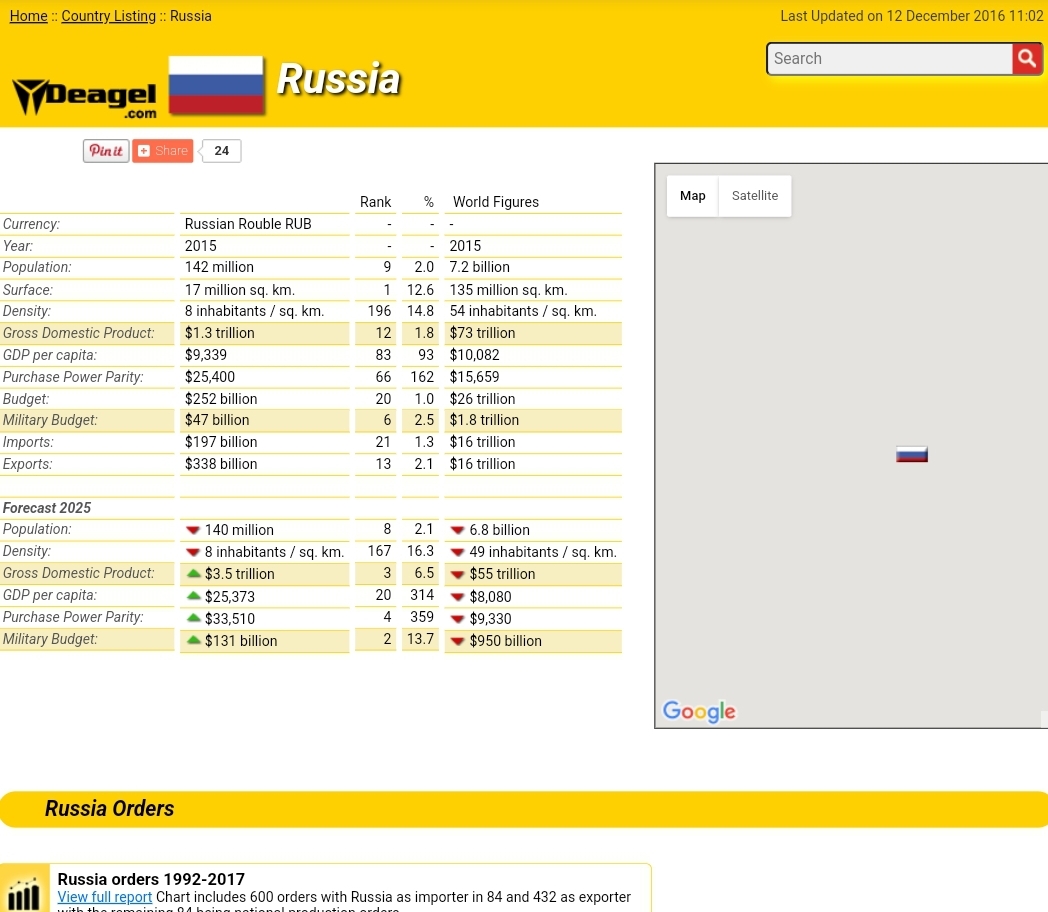
Task: Click the $25,373 forecast GDP per capita
Action: click(230, 597)
